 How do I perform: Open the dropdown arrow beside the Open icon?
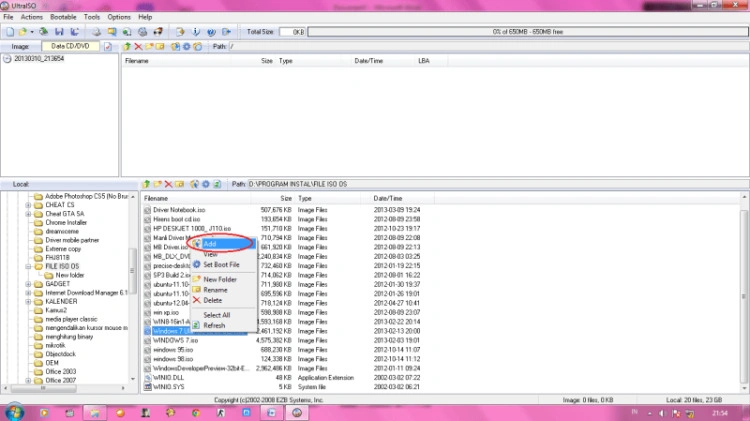[x=32, y=32]
